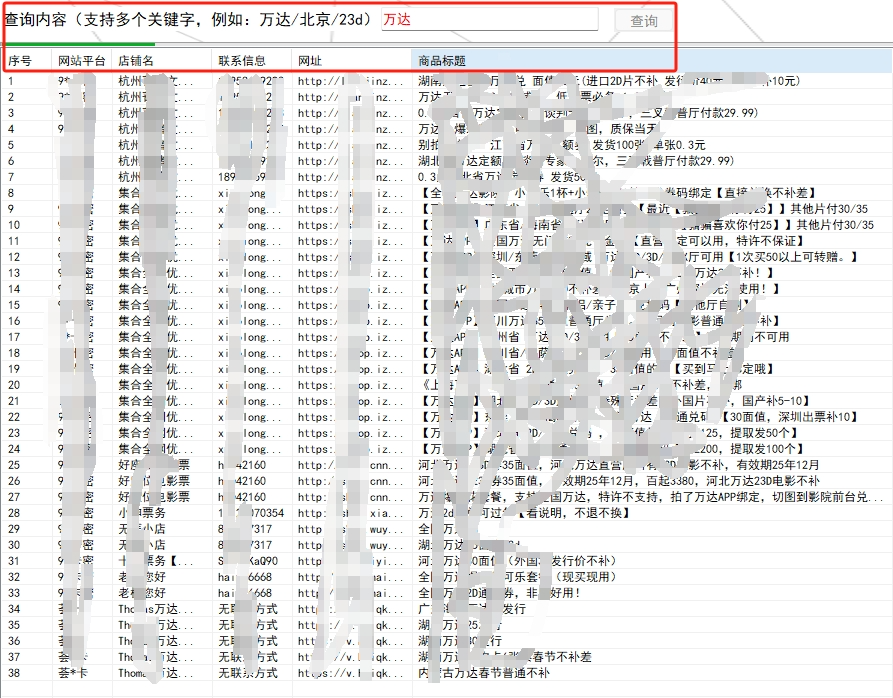The image size is (893, 698).
Task: Click contact ending 6668 in row 32
Action: pos(245,577)
